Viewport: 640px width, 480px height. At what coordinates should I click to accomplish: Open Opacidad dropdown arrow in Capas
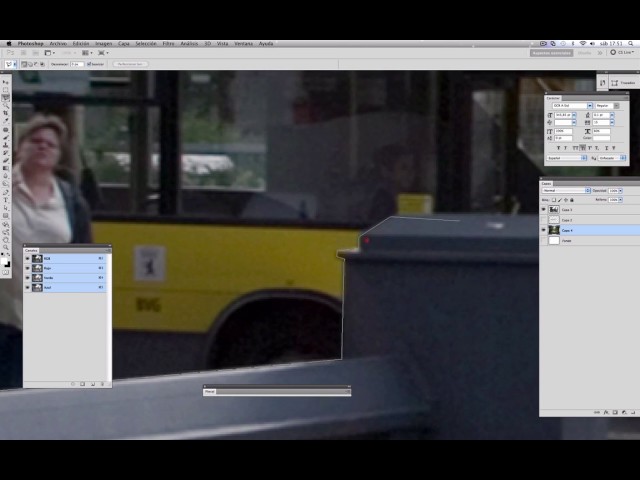620,191
